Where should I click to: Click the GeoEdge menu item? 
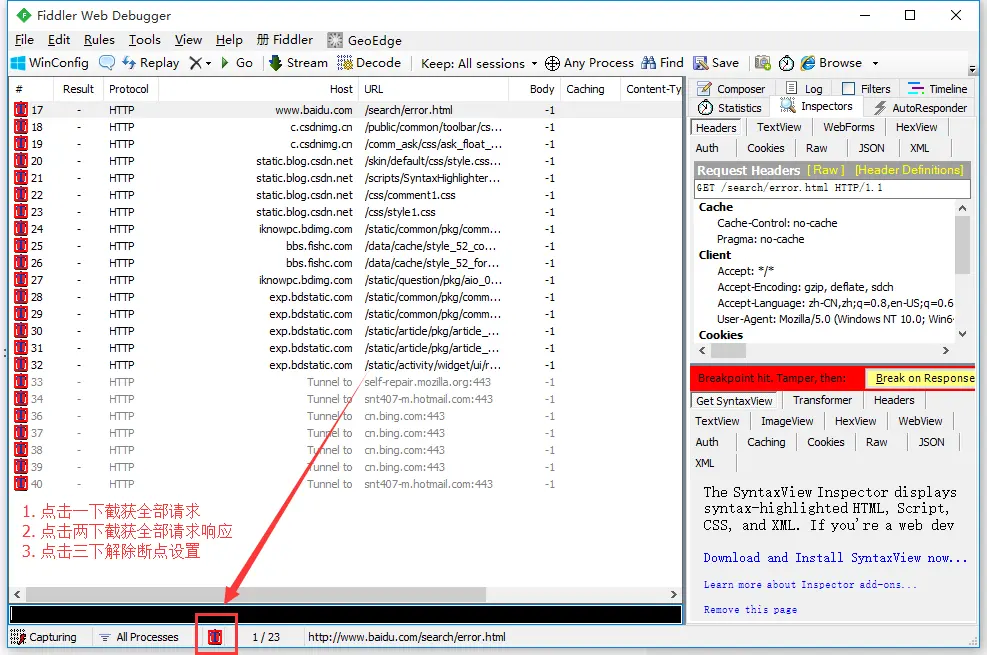tap(364, 40)
